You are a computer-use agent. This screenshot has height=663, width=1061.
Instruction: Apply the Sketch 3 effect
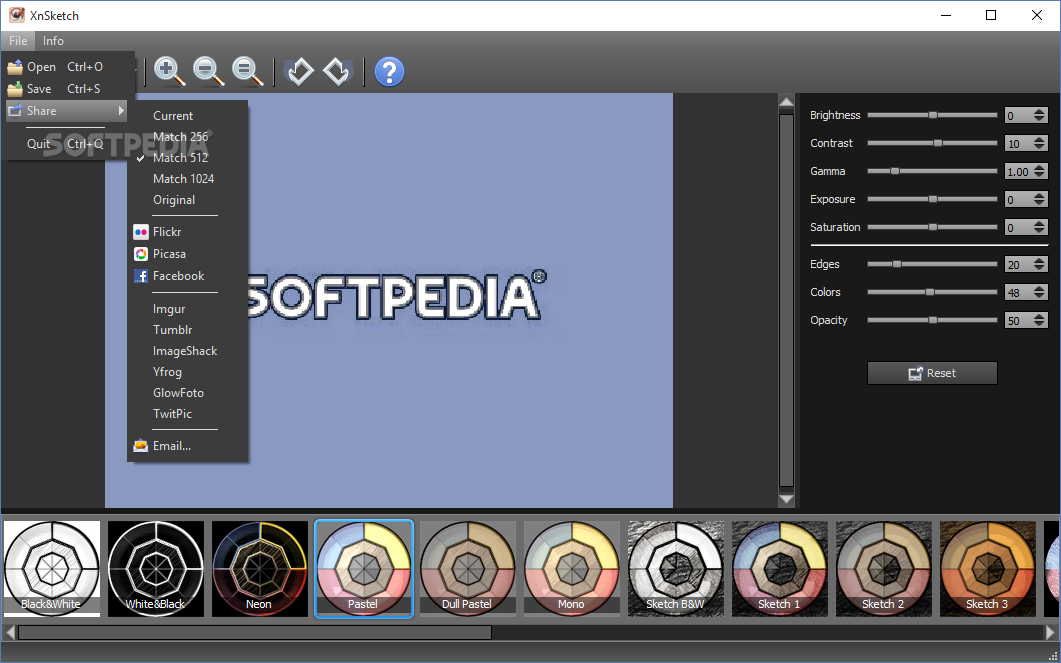[x=988, y=568]
